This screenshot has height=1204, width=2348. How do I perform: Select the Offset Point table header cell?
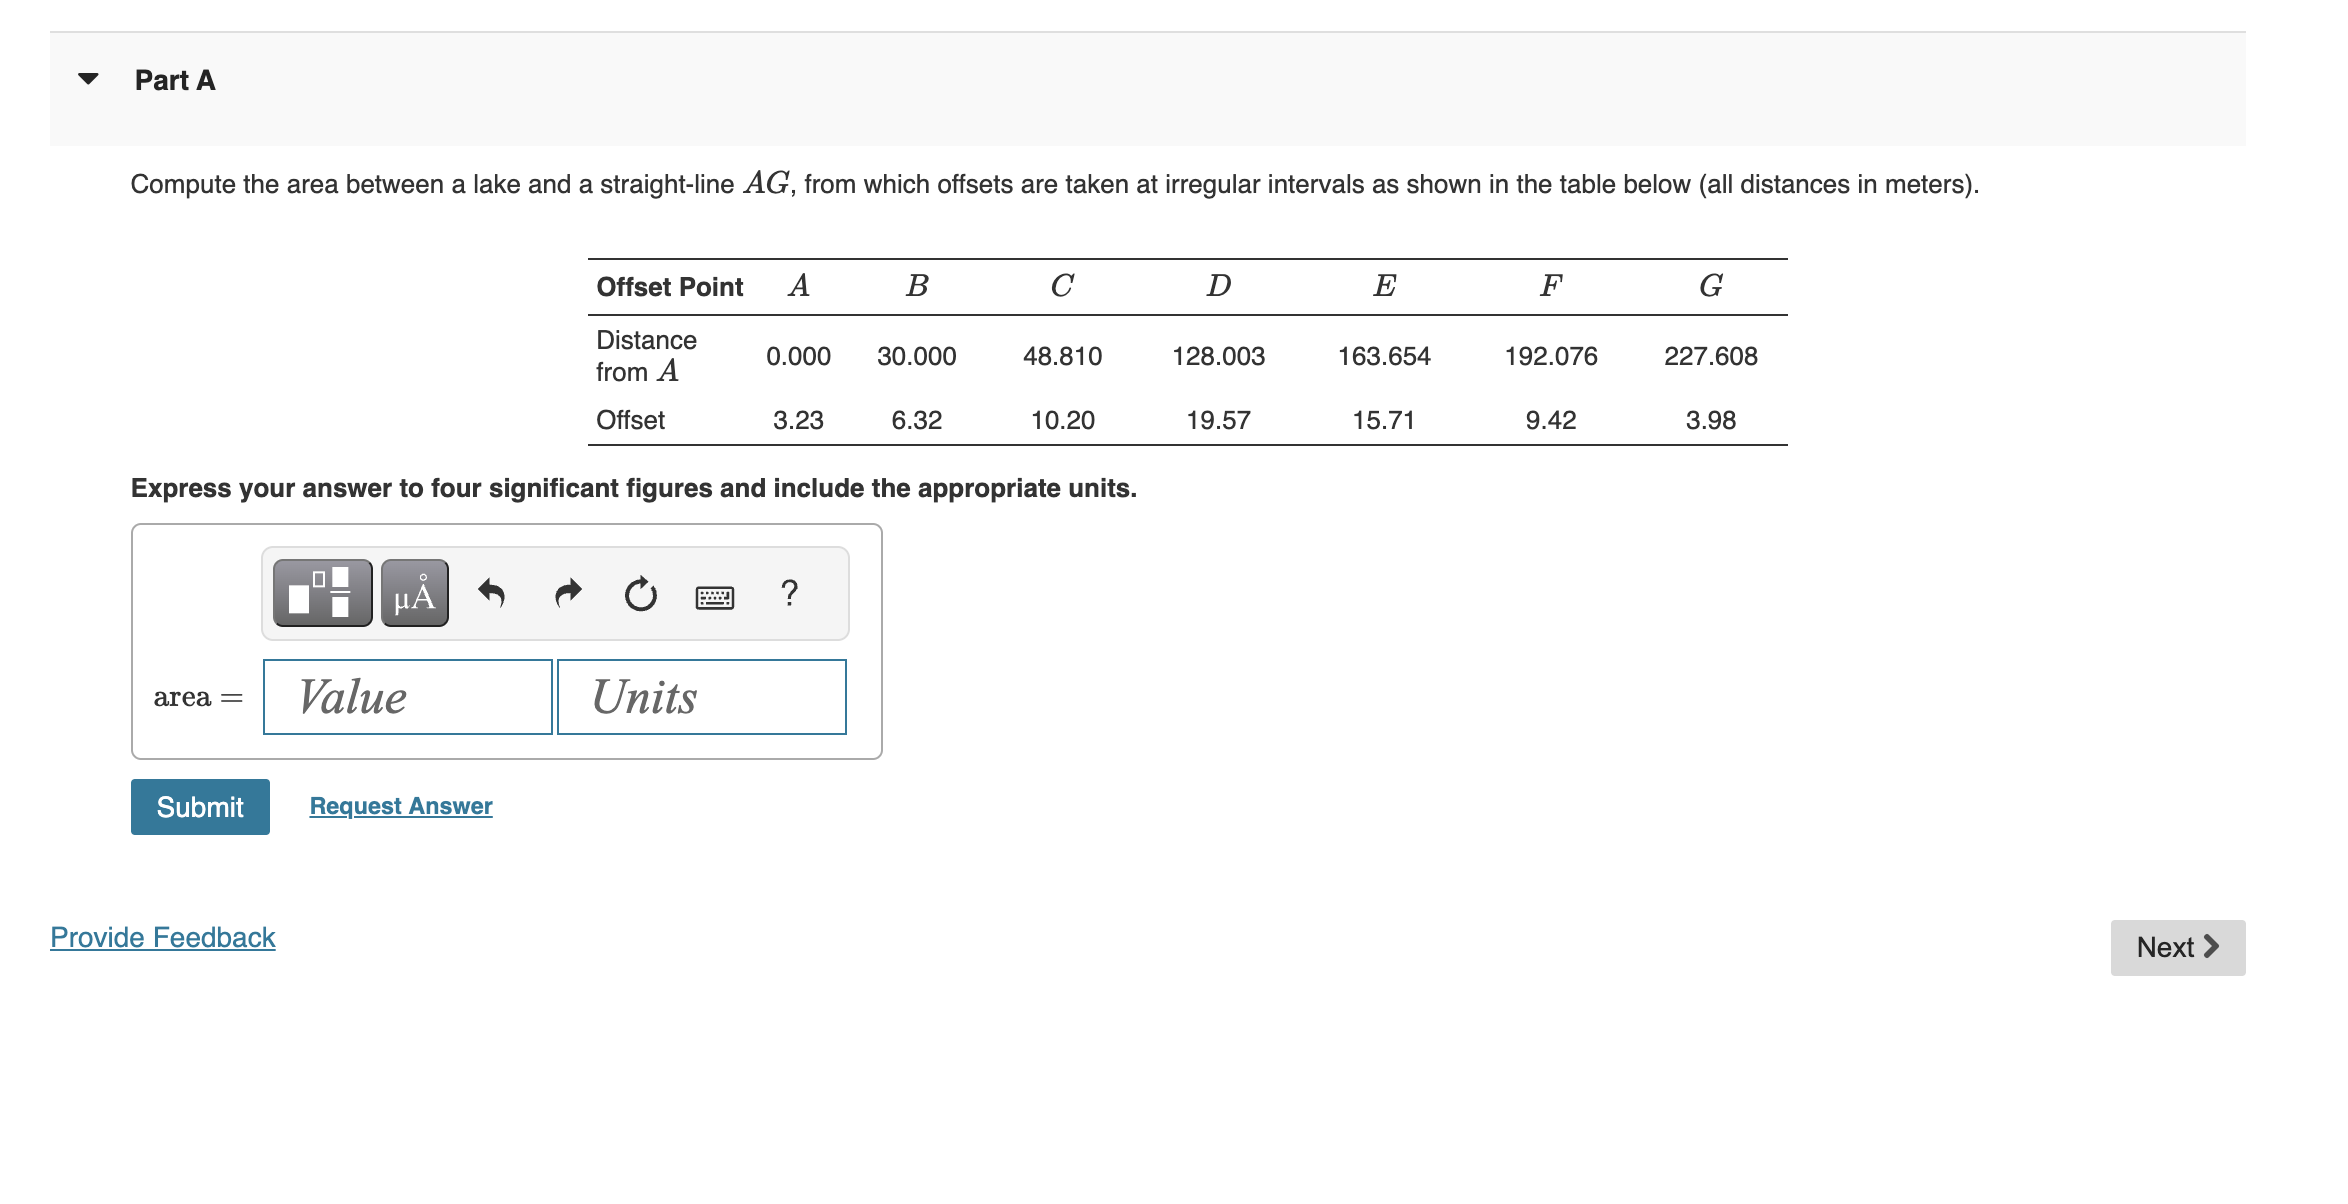pyautogui.click(x=670, y=286)
